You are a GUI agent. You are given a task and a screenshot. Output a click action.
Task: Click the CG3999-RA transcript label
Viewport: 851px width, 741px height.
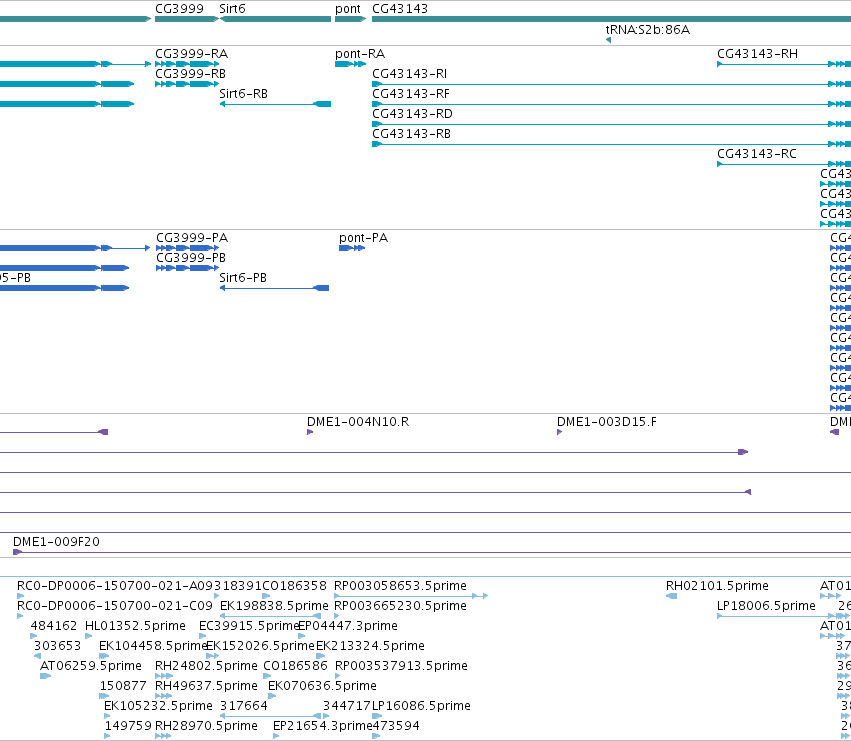192,54
